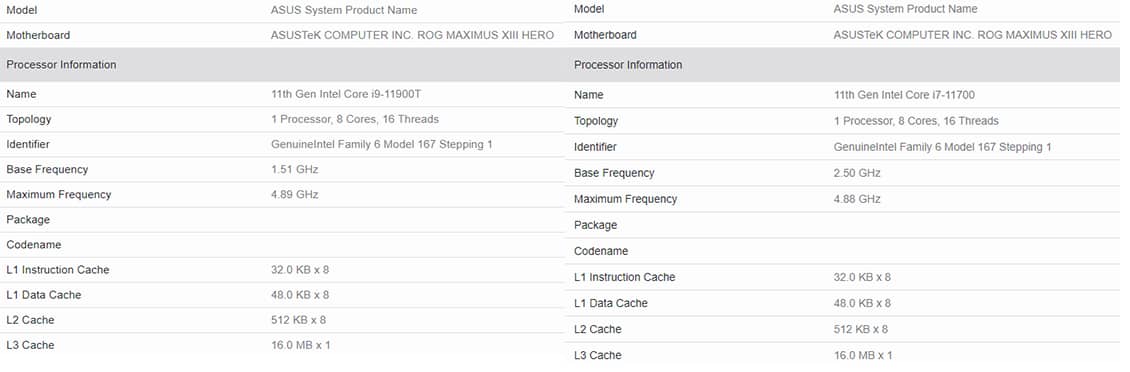1130x372 pixels.
Task: Select right L1 Data Cache label
Action: (x=610, y=304)
